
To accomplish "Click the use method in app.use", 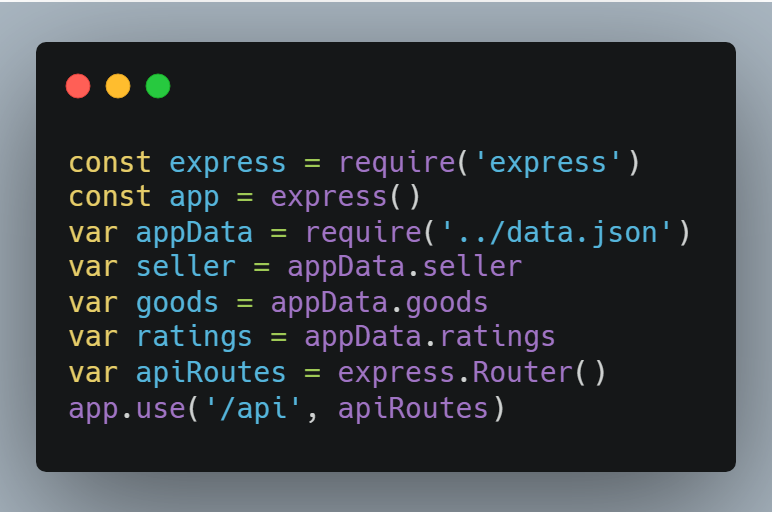I will click(x=161, y=409).
